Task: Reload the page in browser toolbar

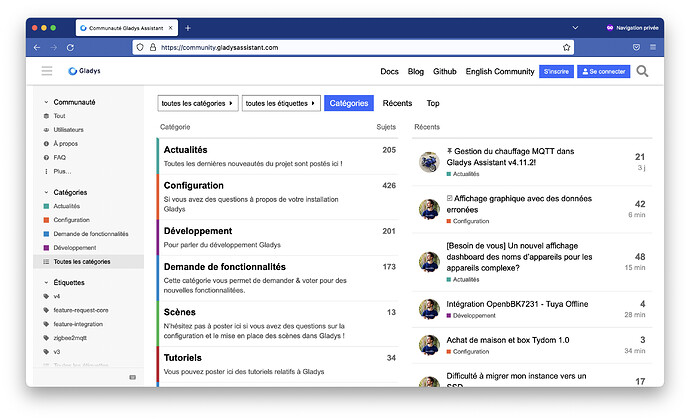Action: point(70,47)
